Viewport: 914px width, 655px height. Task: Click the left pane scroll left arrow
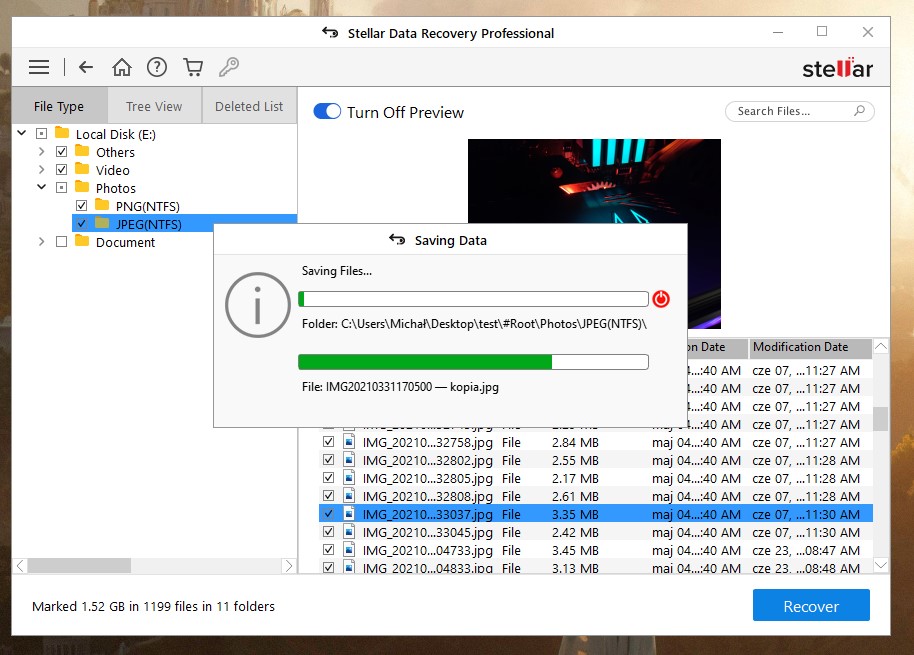[x=20, y=565]
